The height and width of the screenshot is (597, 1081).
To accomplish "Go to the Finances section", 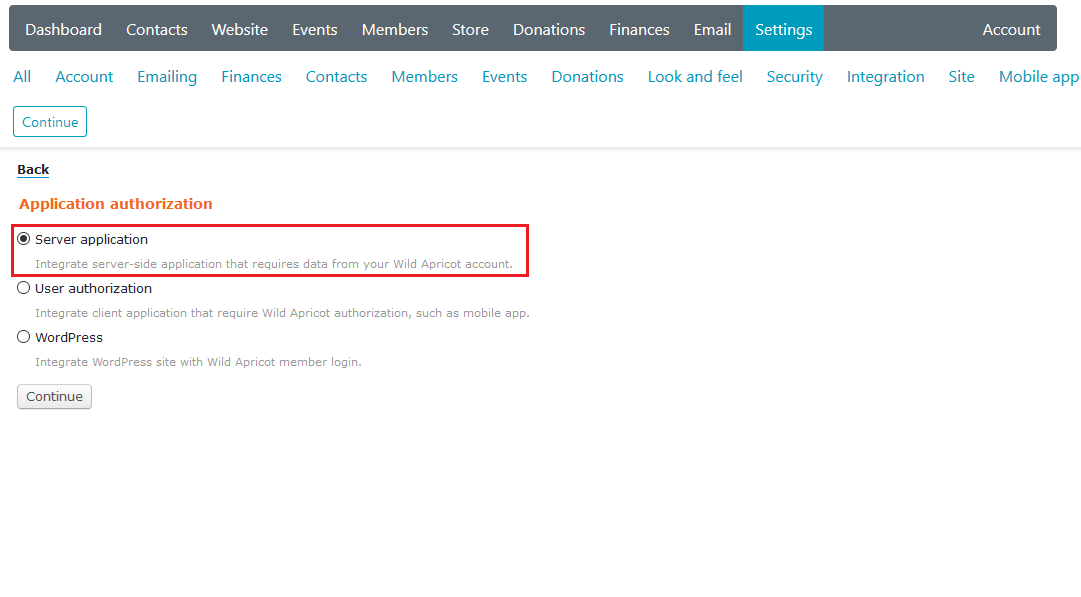I will [639, 28].
